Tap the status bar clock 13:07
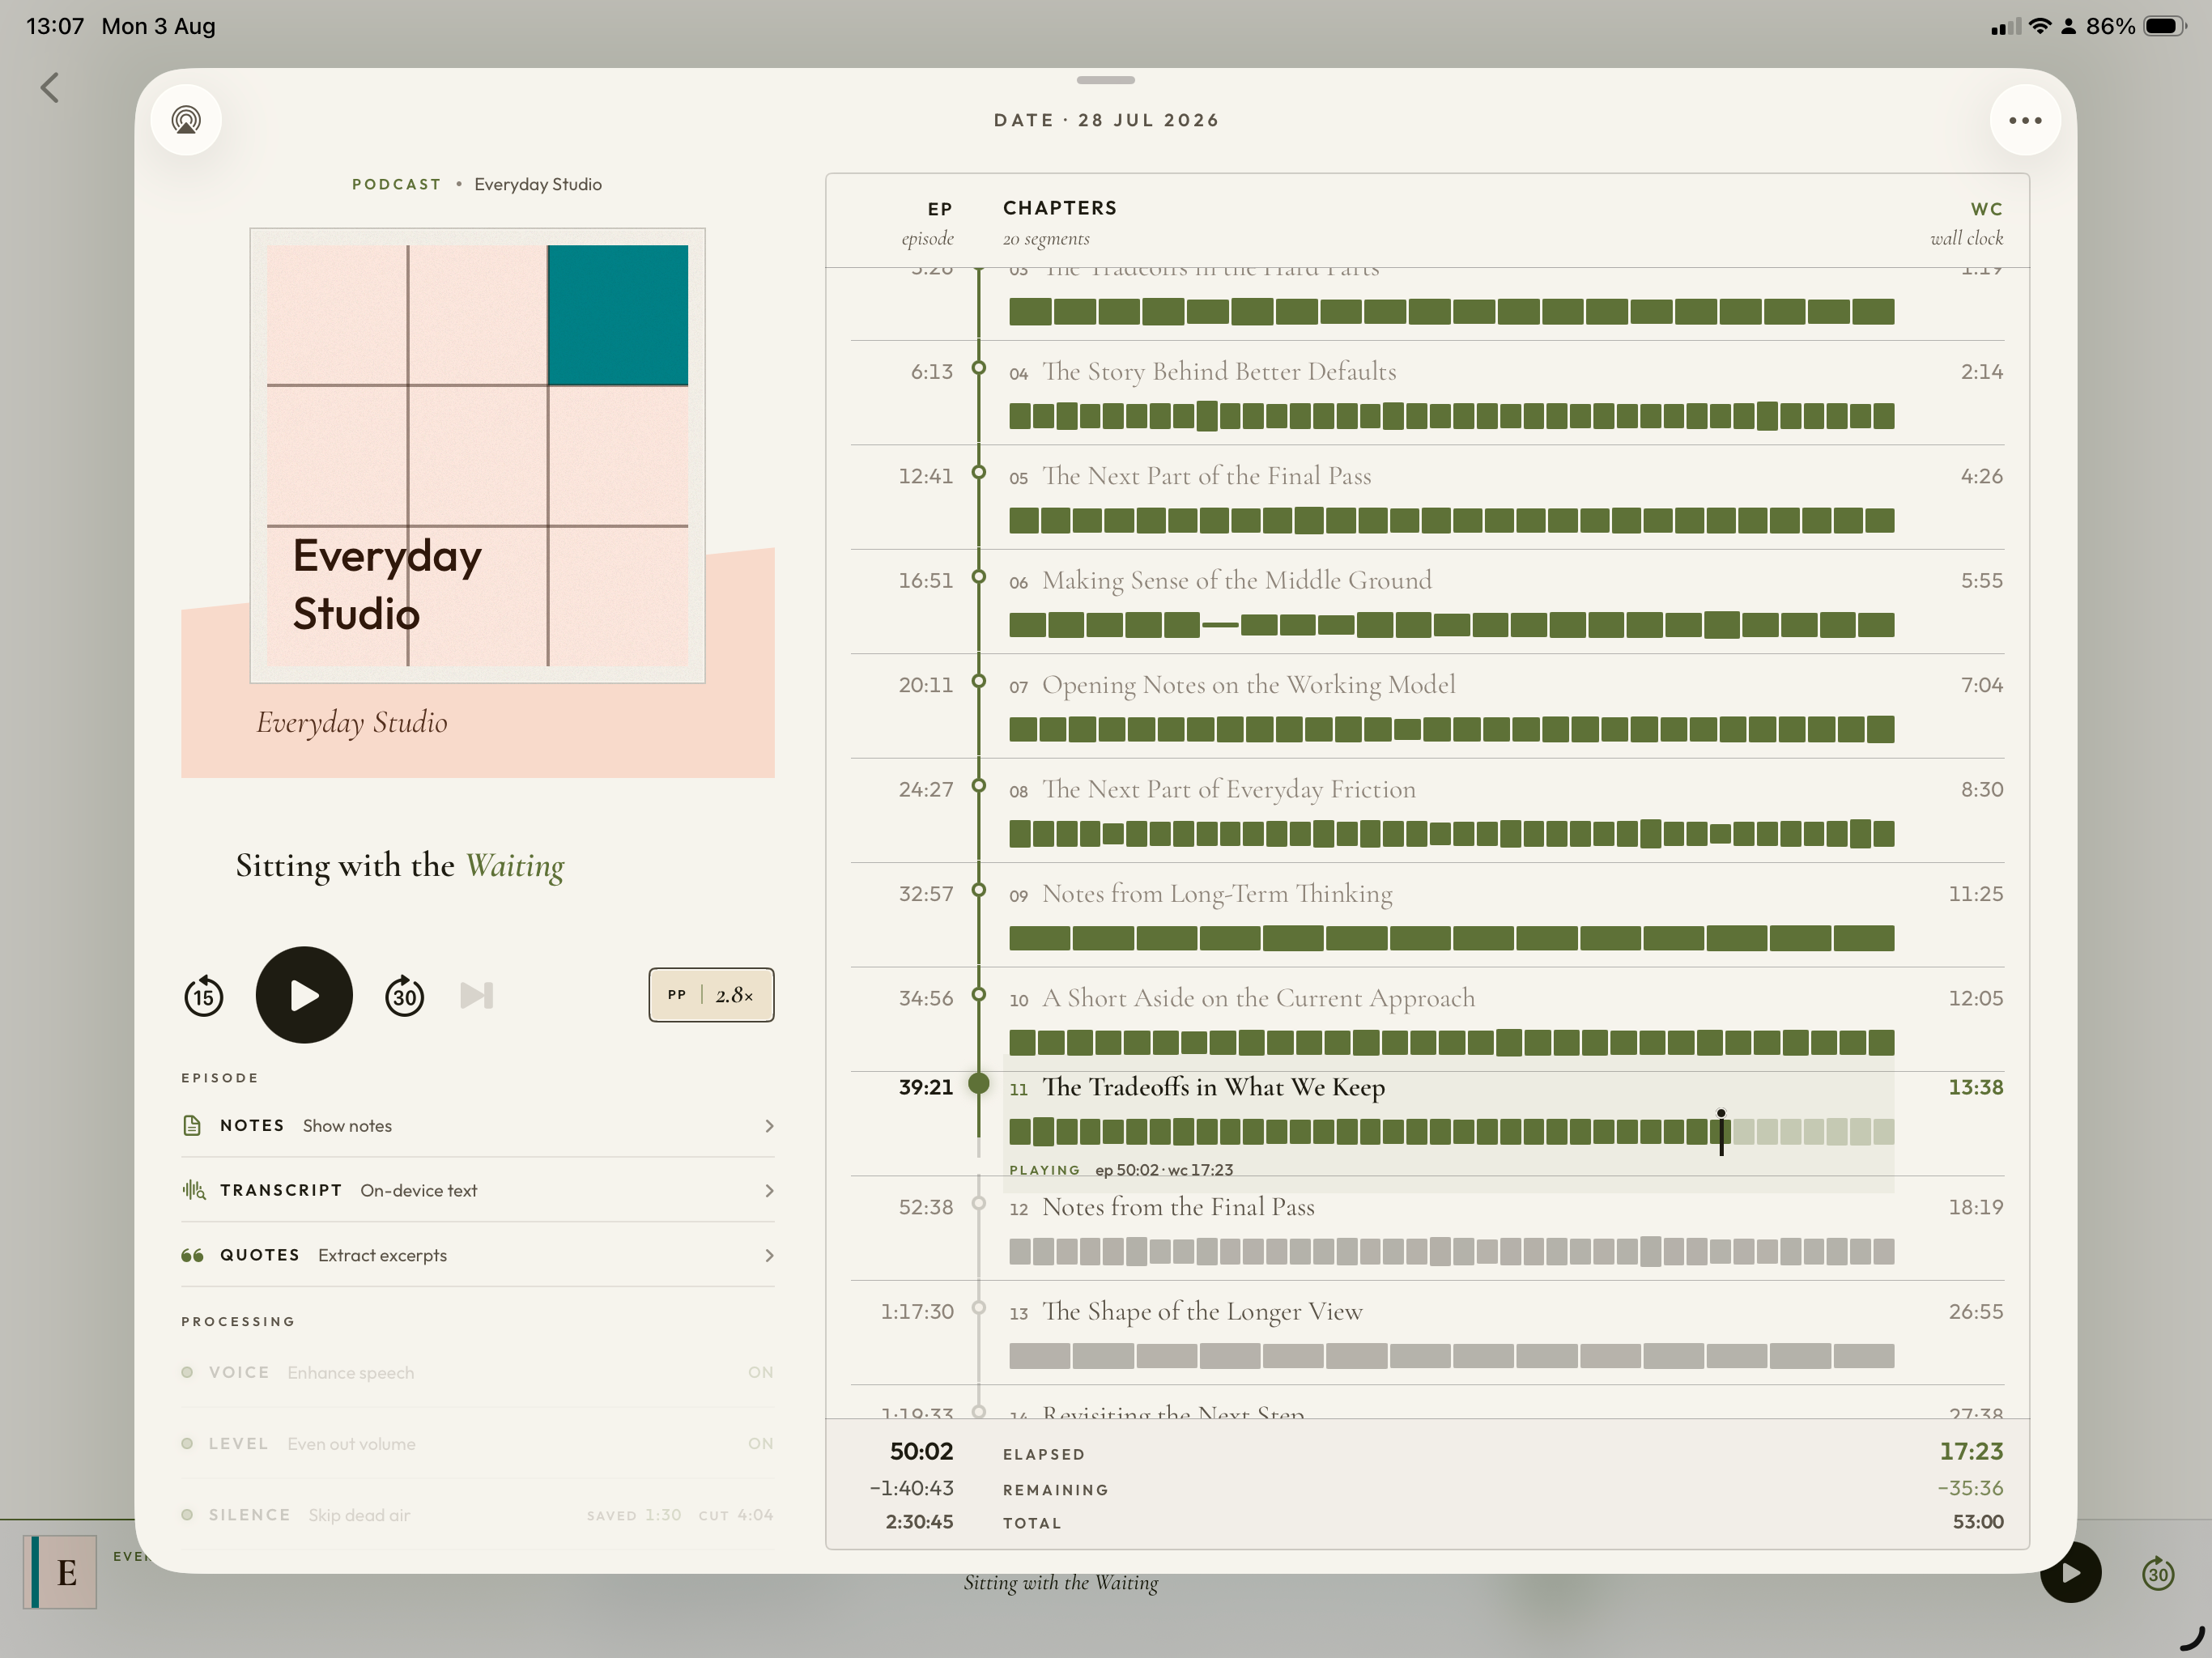 point(55,26)
